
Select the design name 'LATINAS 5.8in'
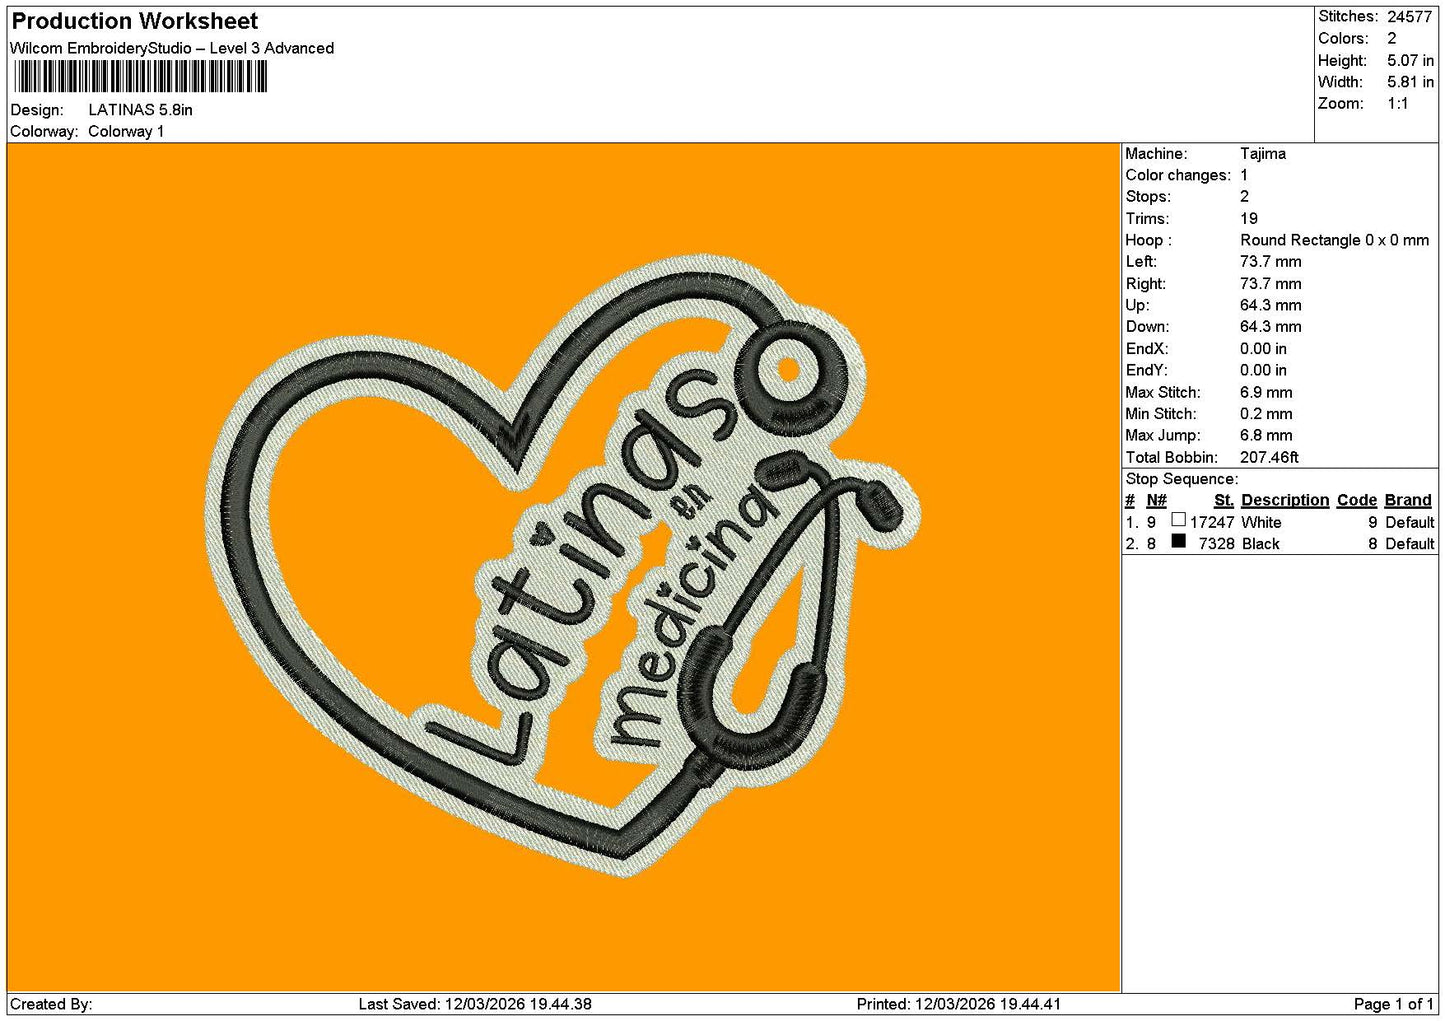[x=140, y=110]
